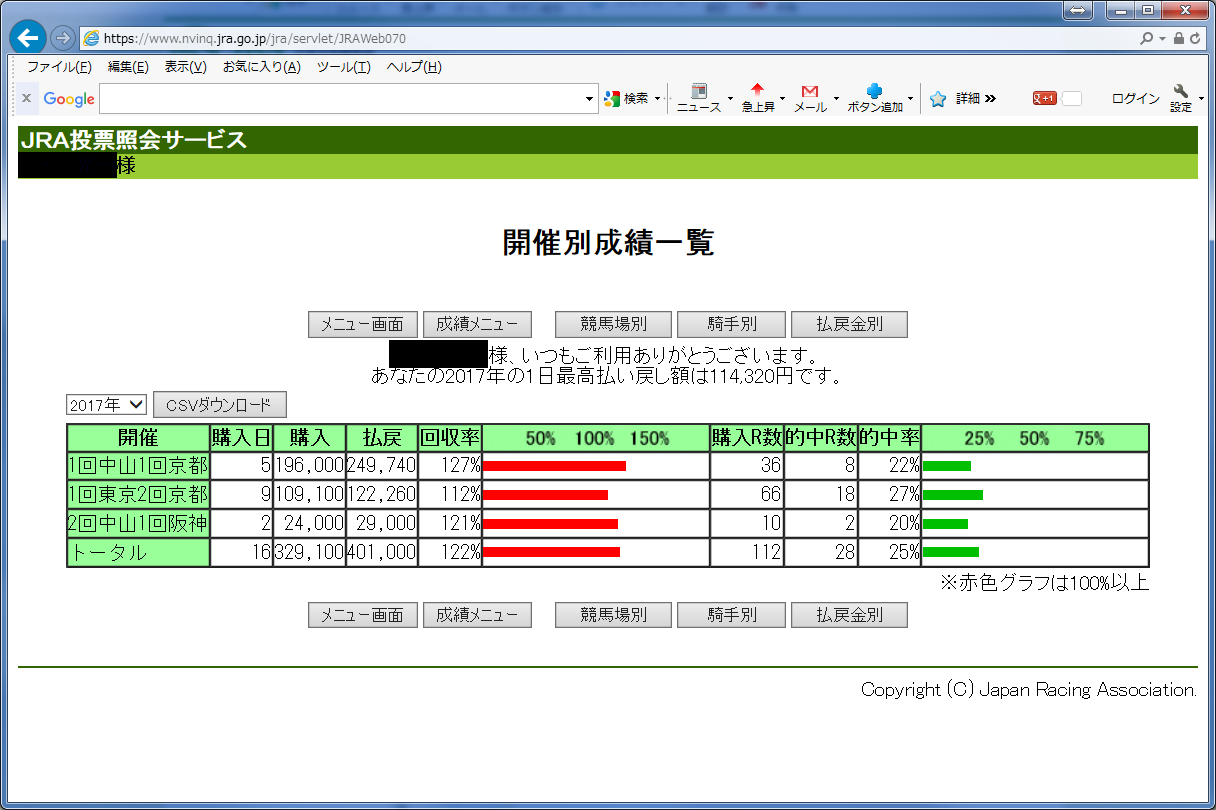Close the Google toolbar with the x

coord(26,98)
